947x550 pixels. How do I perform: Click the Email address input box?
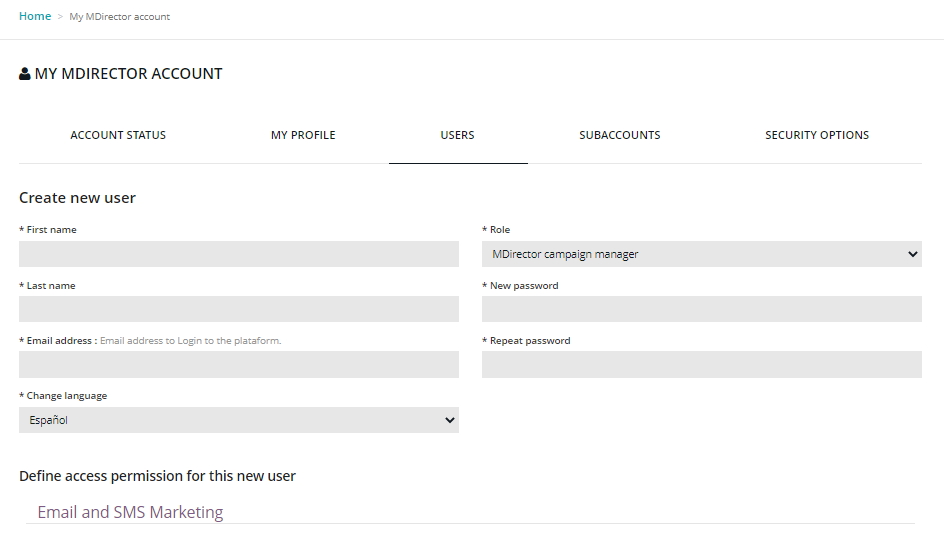[x=238, y=365]
